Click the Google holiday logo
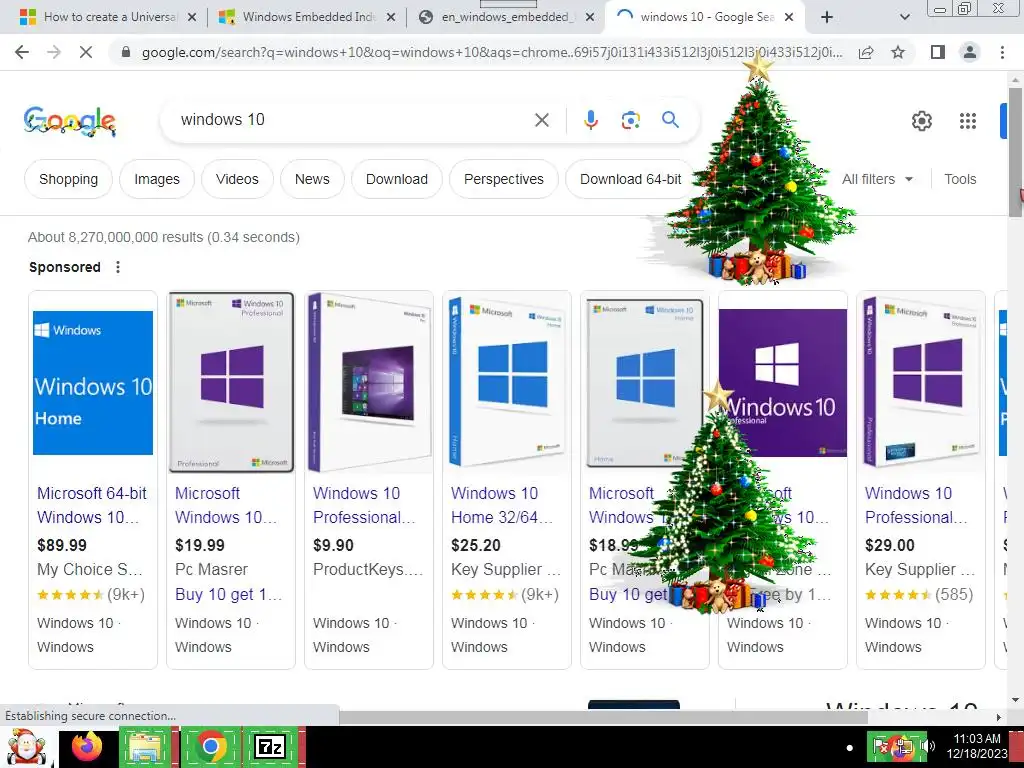Viewport: 1024px width, 768px height. [70, 121]
